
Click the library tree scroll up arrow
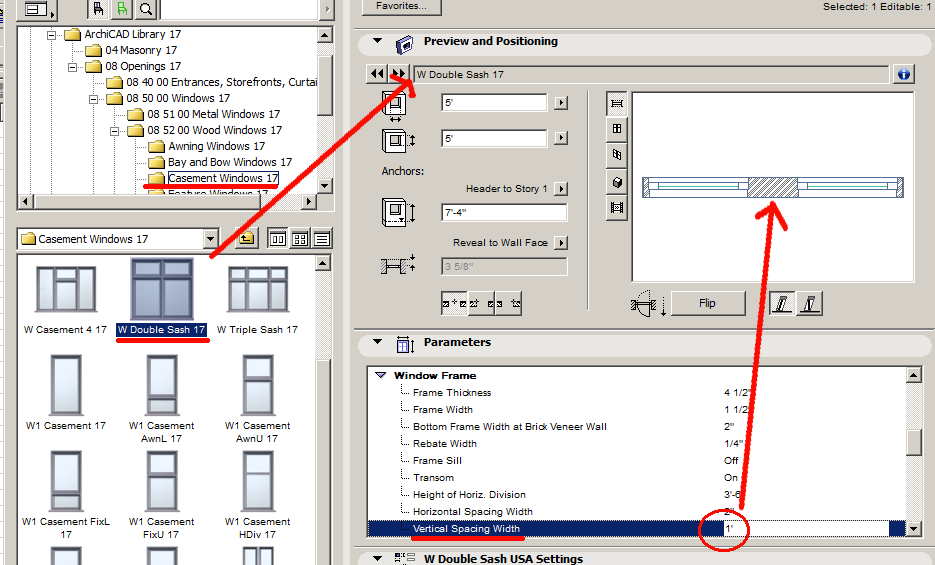tap(324, 35)
